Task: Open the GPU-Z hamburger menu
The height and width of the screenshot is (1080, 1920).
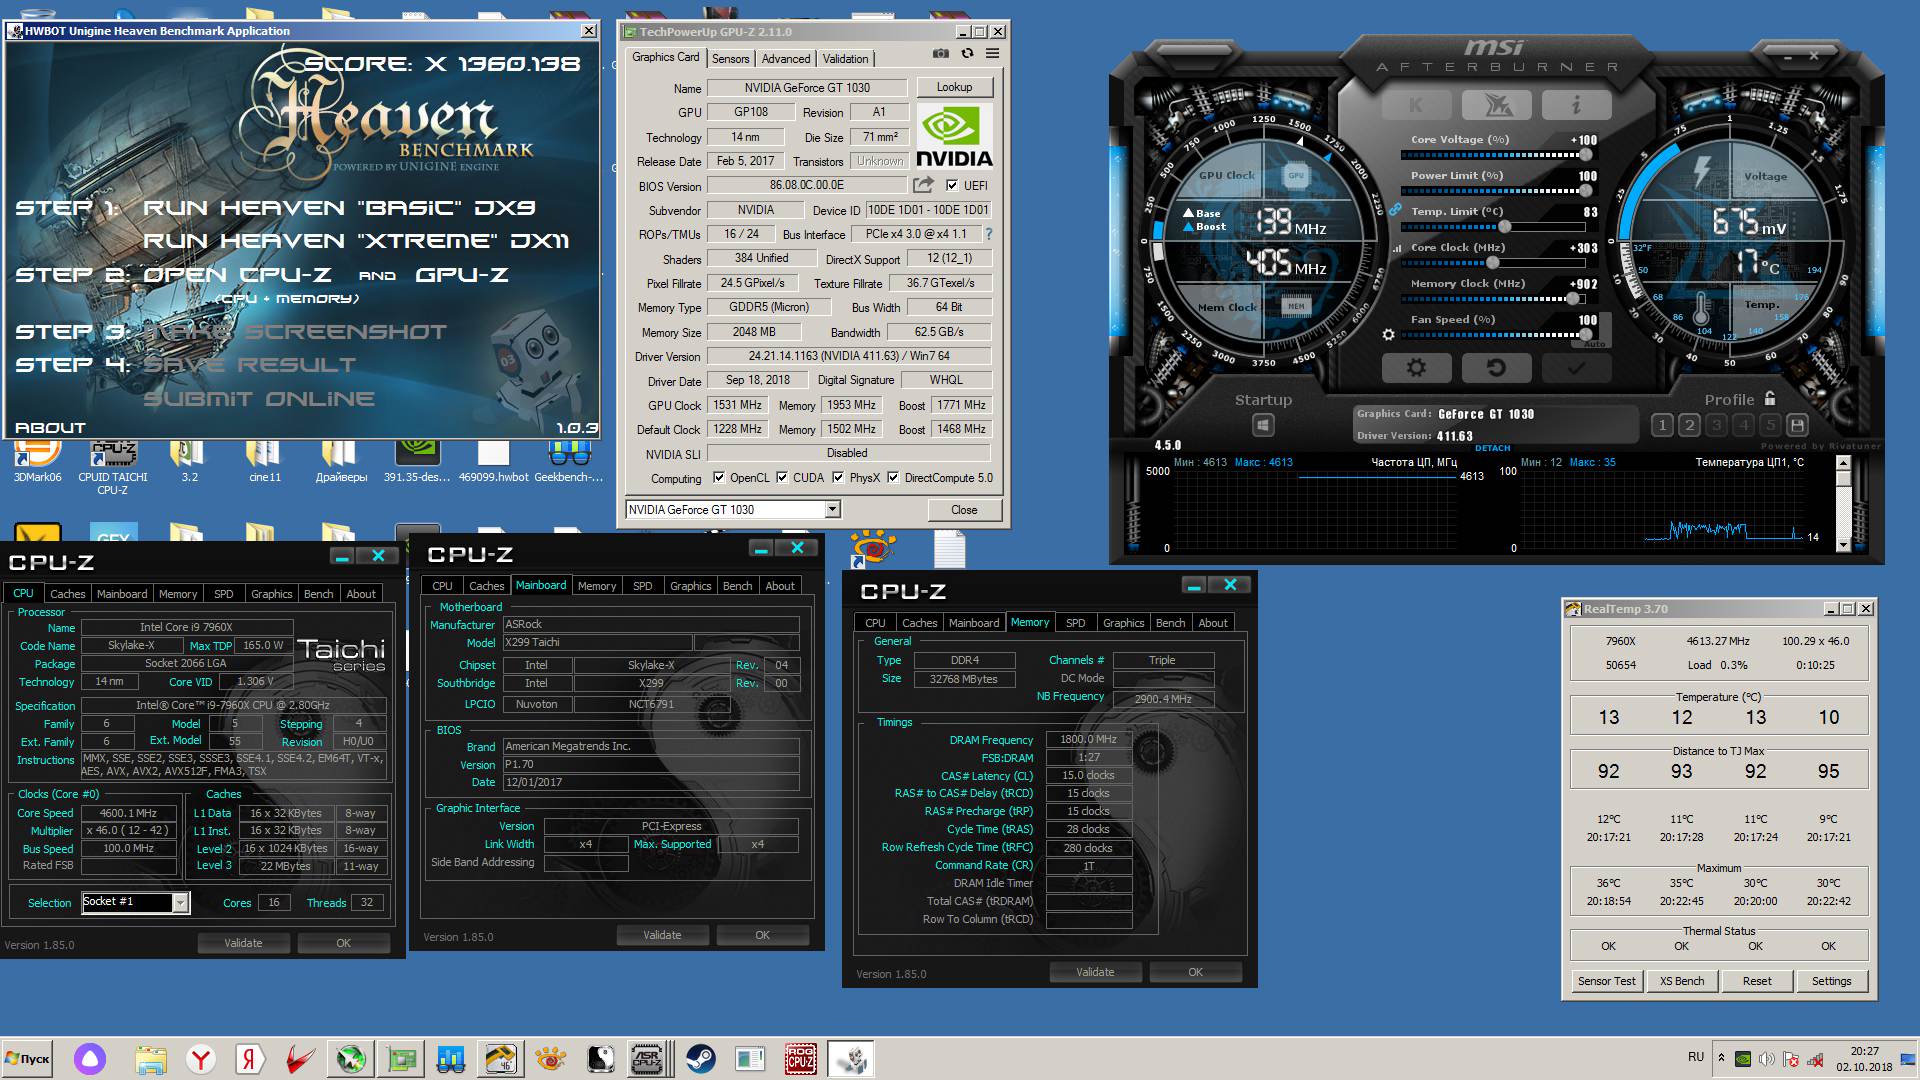Action: pos(992,53)
